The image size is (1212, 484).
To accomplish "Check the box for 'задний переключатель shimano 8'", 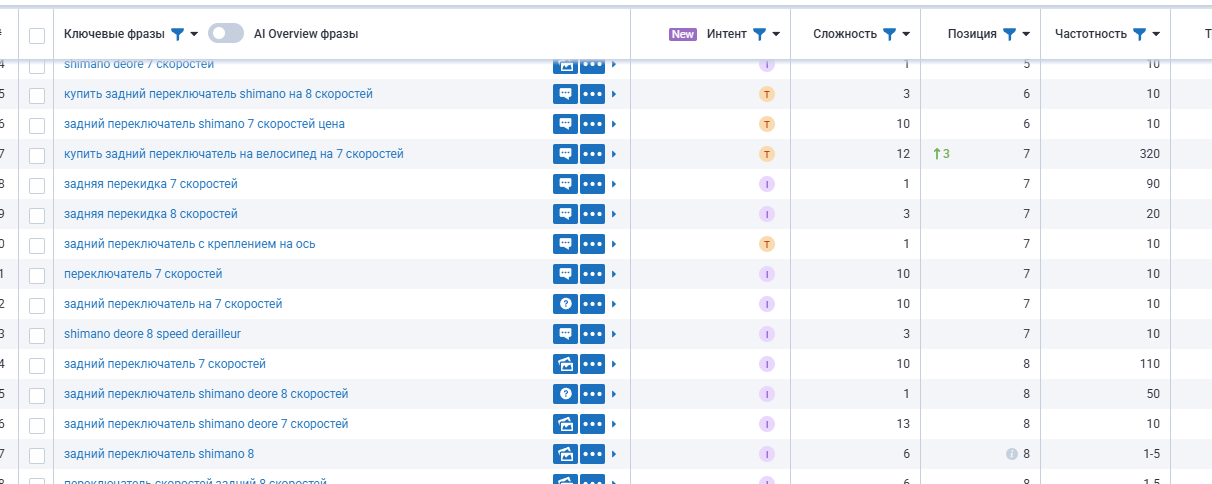I will 37,455.
